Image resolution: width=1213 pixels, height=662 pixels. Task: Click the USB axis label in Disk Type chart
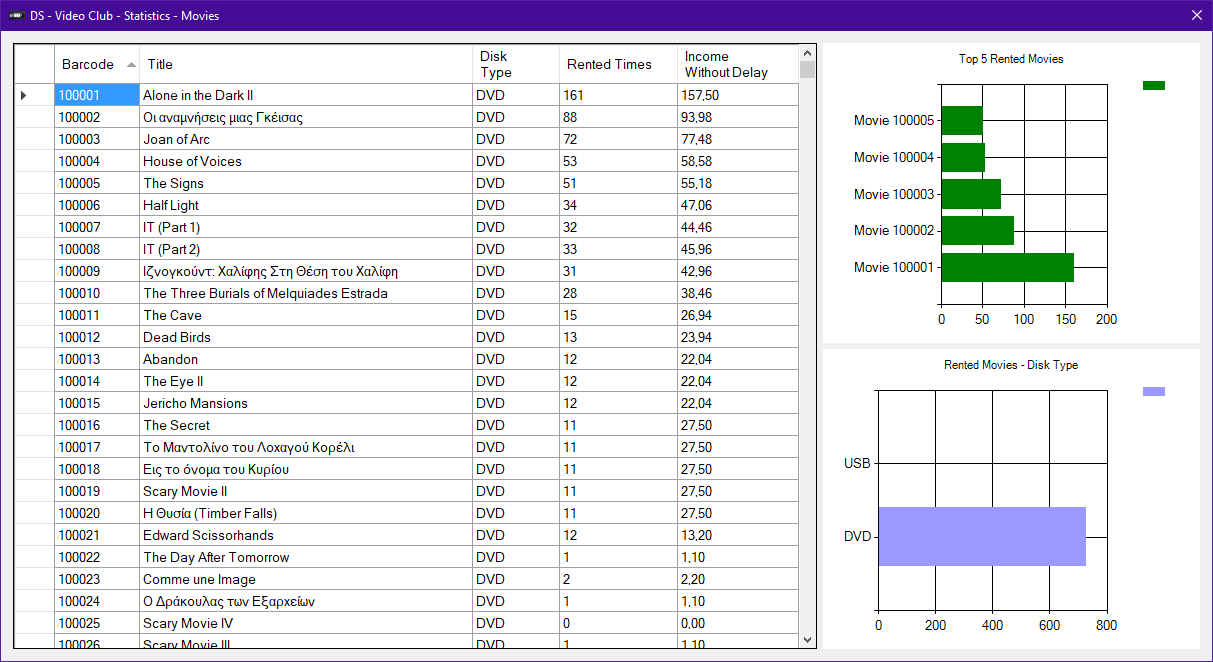[857, 463]
